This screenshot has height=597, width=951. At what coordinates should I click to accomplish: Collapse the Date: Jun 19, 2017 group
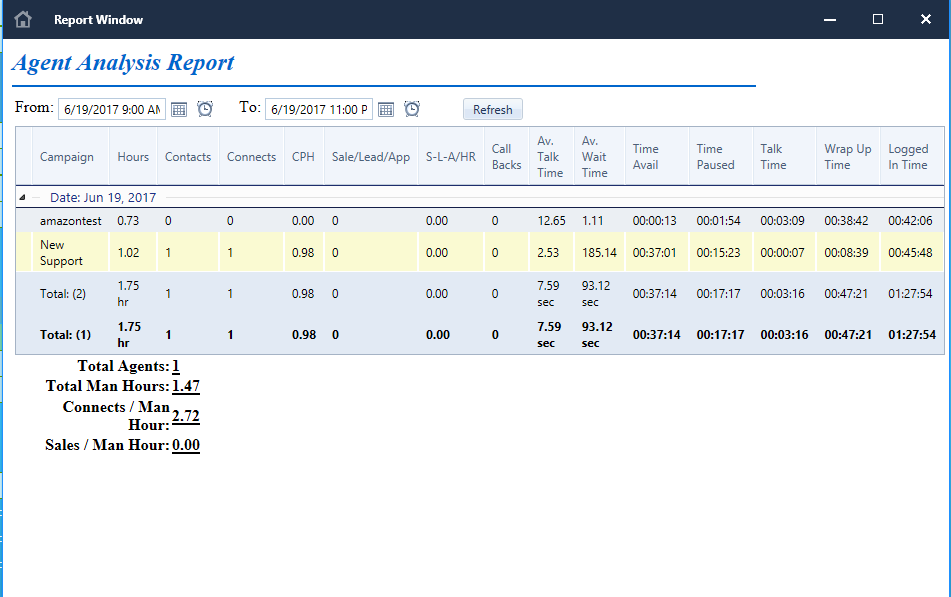22,197
